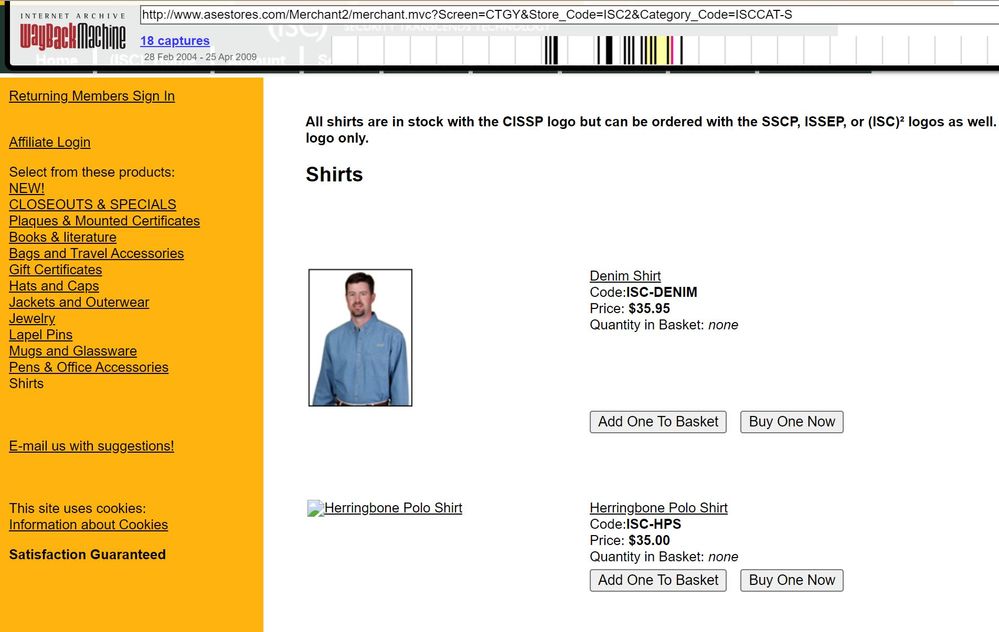Add Herringbone Polo Shirt to basket

pyautogui.click(x=658, y=580)
